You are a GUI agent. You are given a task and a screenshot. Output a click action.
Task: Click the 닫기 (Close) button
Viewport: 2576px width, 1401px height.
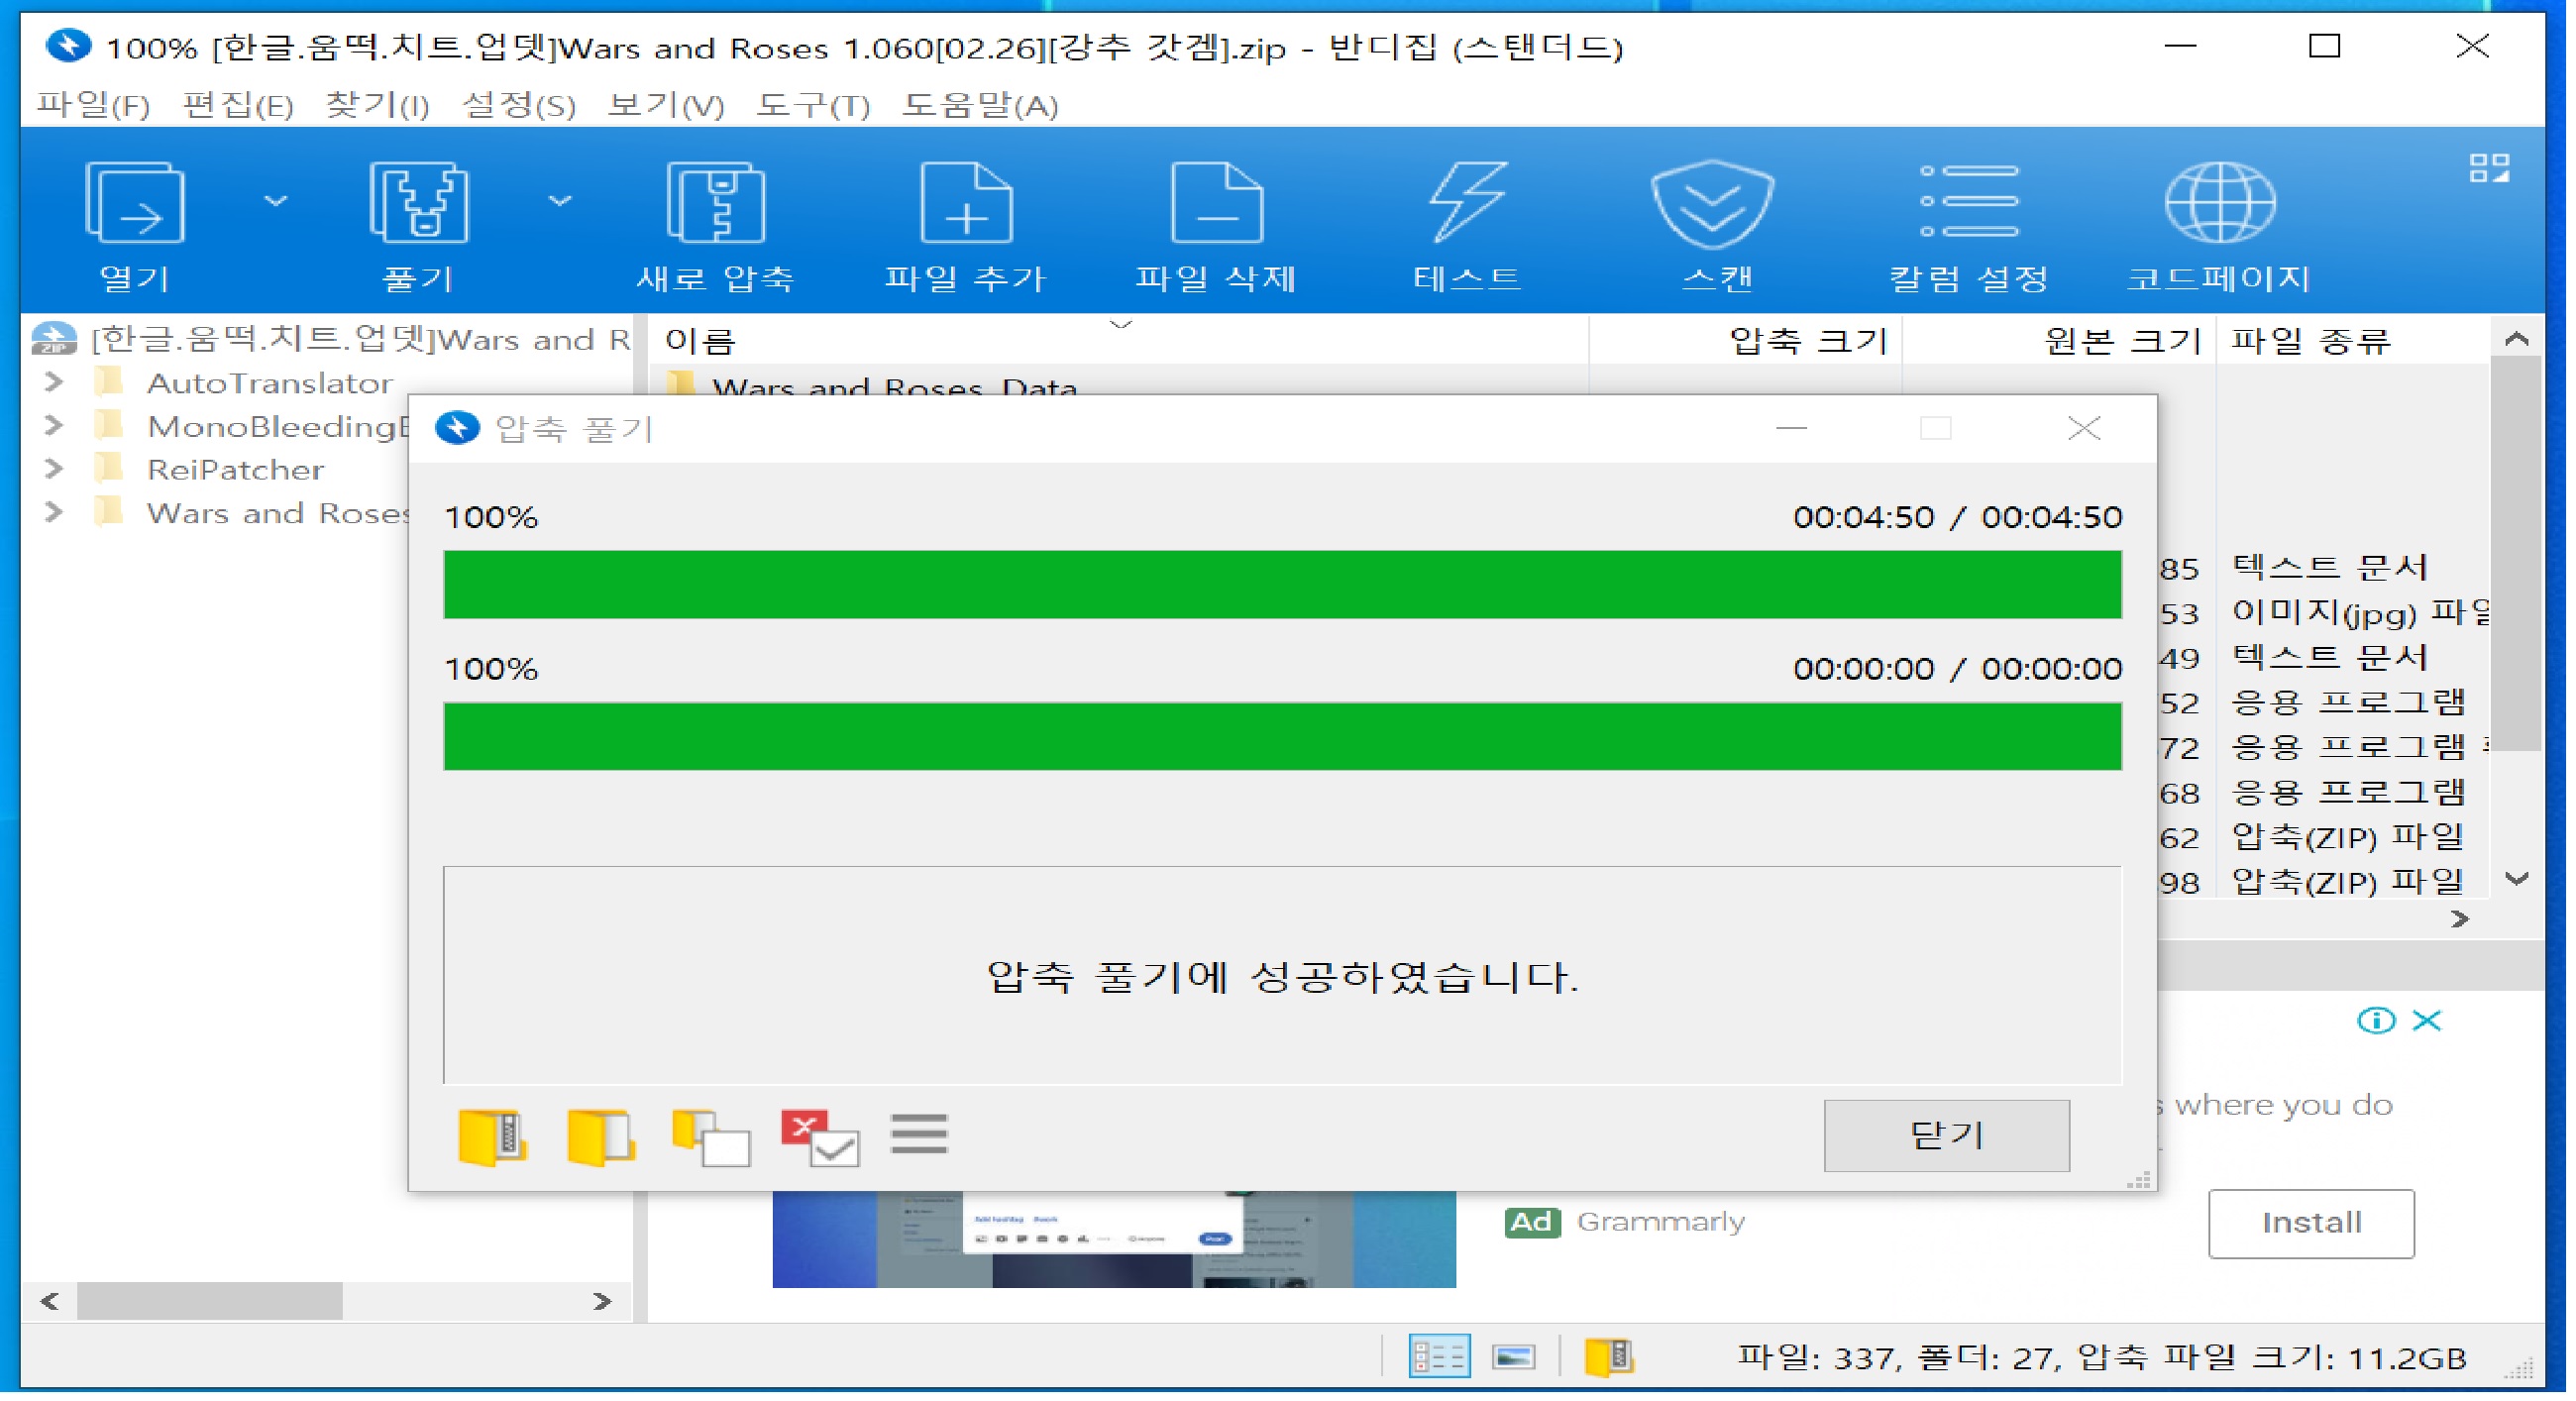click(x=1946, y=1135)
